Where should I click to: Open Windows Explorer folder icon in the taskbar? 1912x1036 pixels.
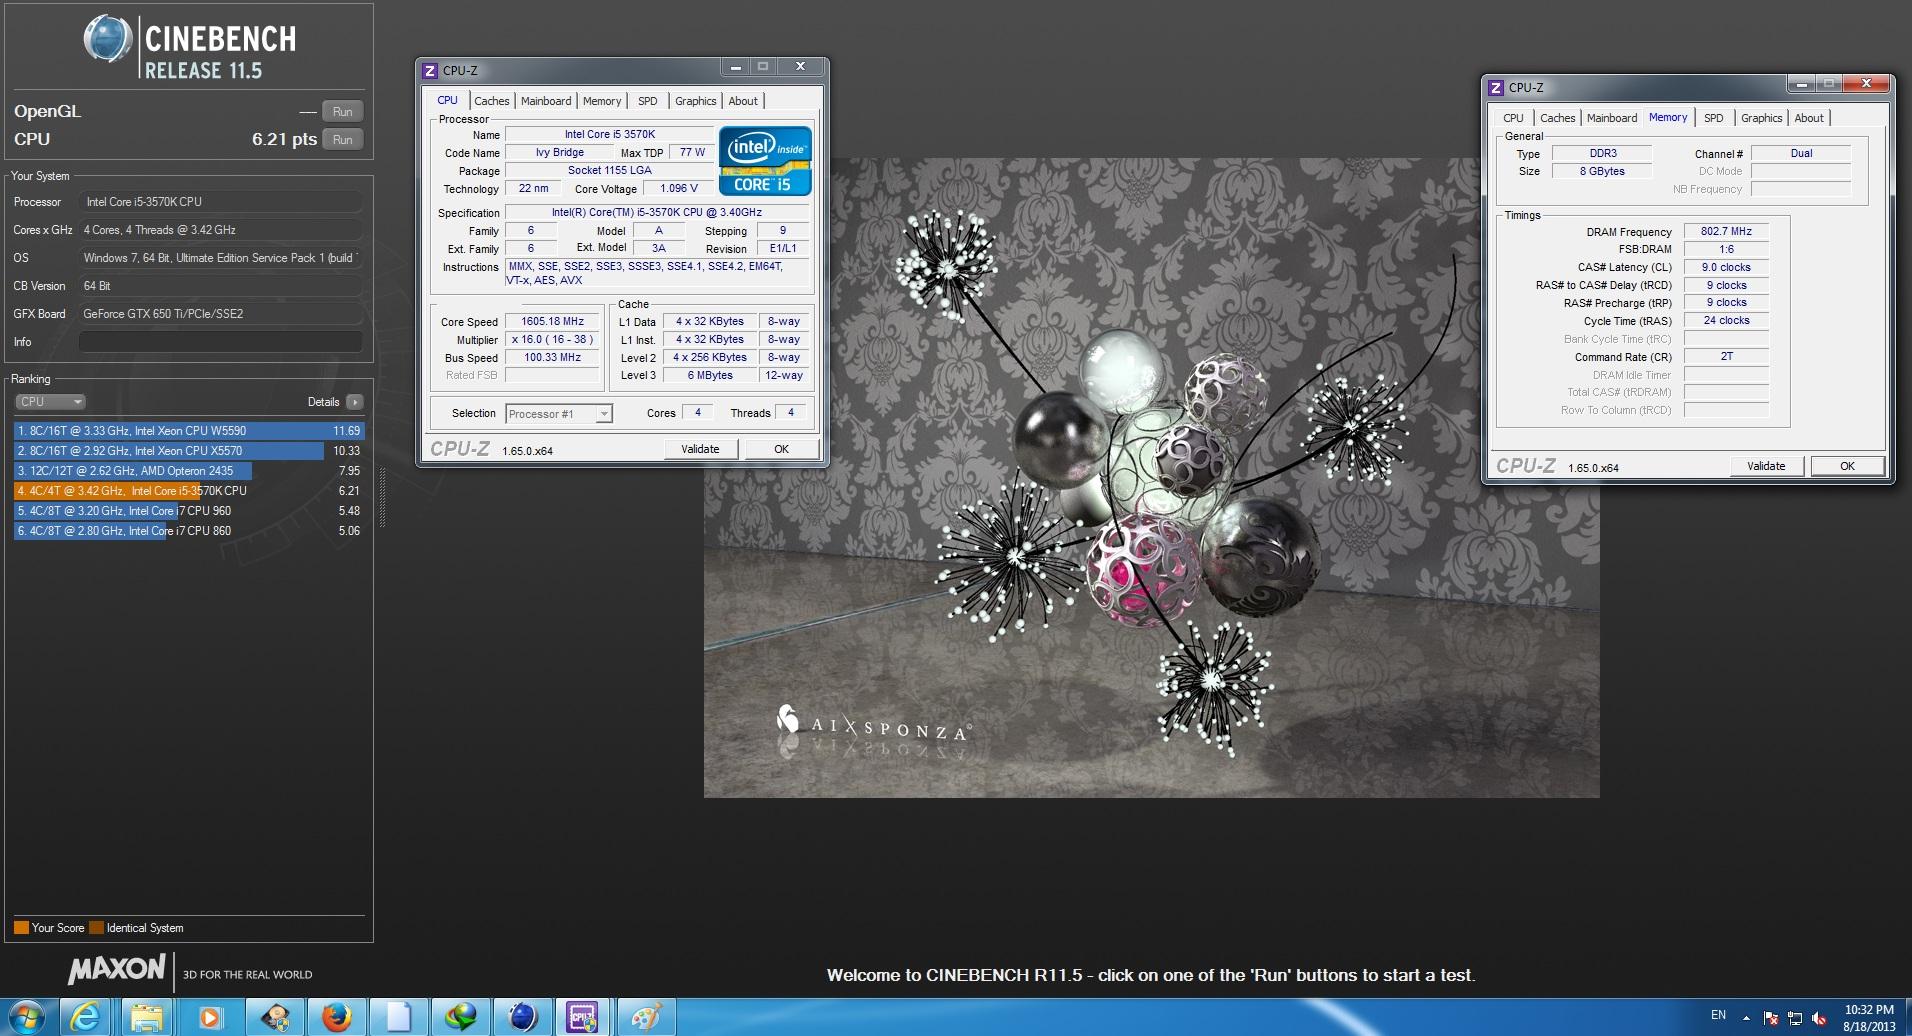[147, 1017]
